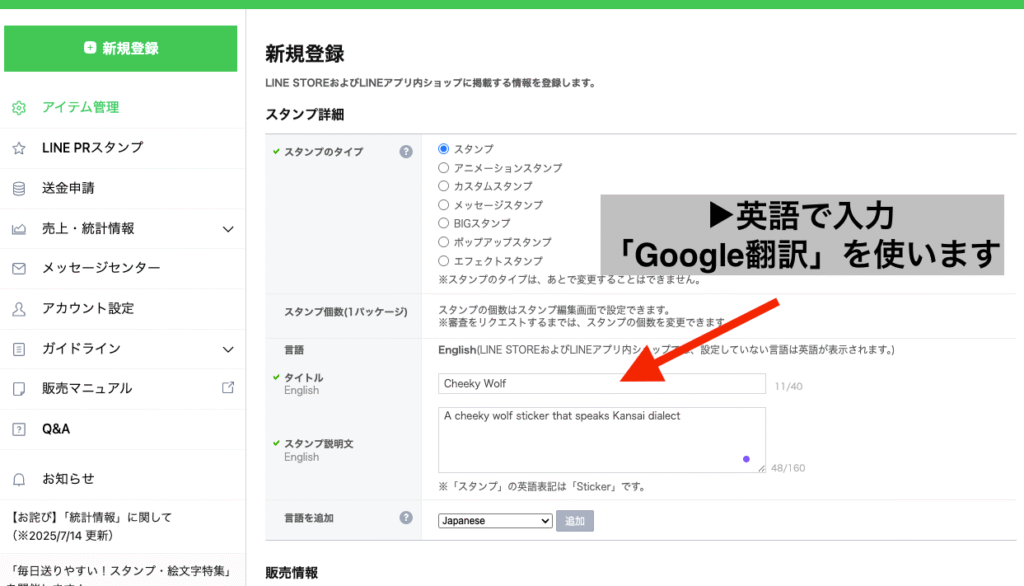Click the bell icon beside お知らせ

coord(19,480)
